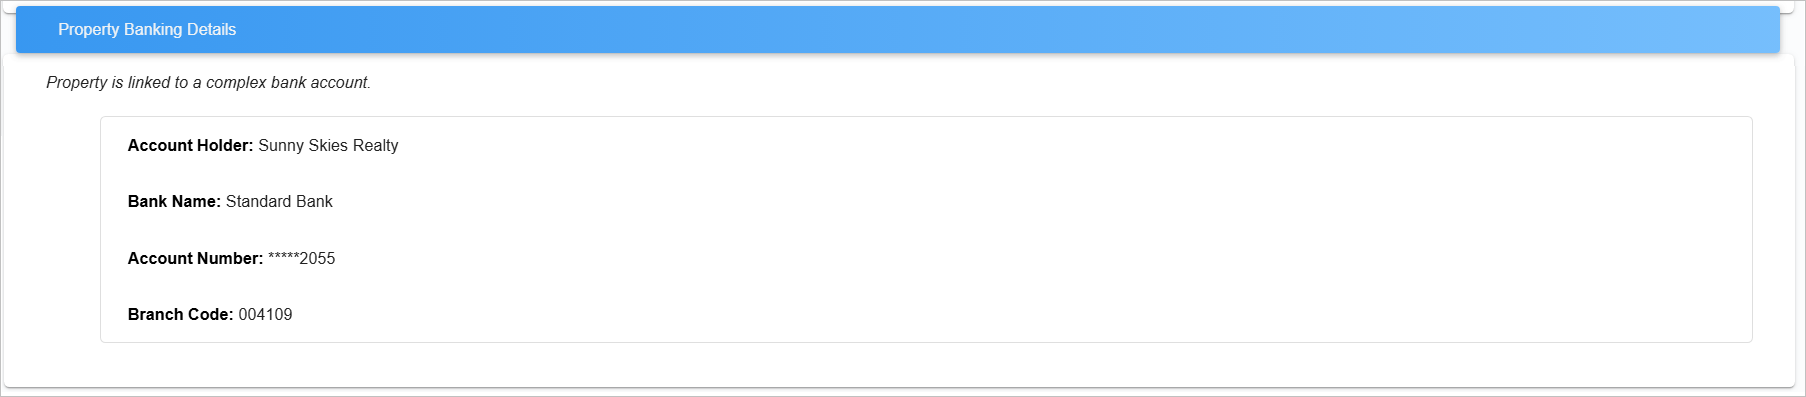This screenshot has height=397, width=1806.
Task: Click the masked account number ending 2055
Action: [301, 259]
